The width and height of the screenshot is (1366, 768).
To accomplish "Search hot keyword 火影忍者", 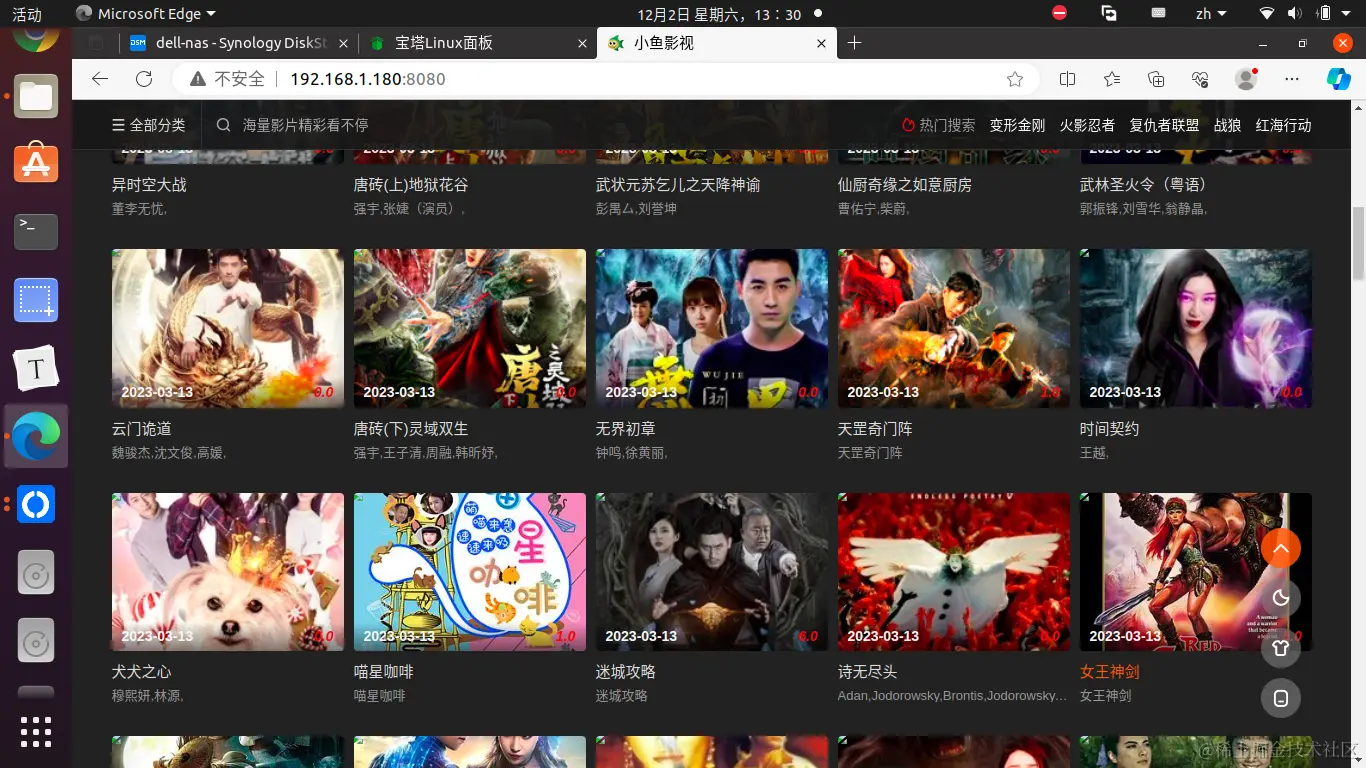I will (1087, 125).
